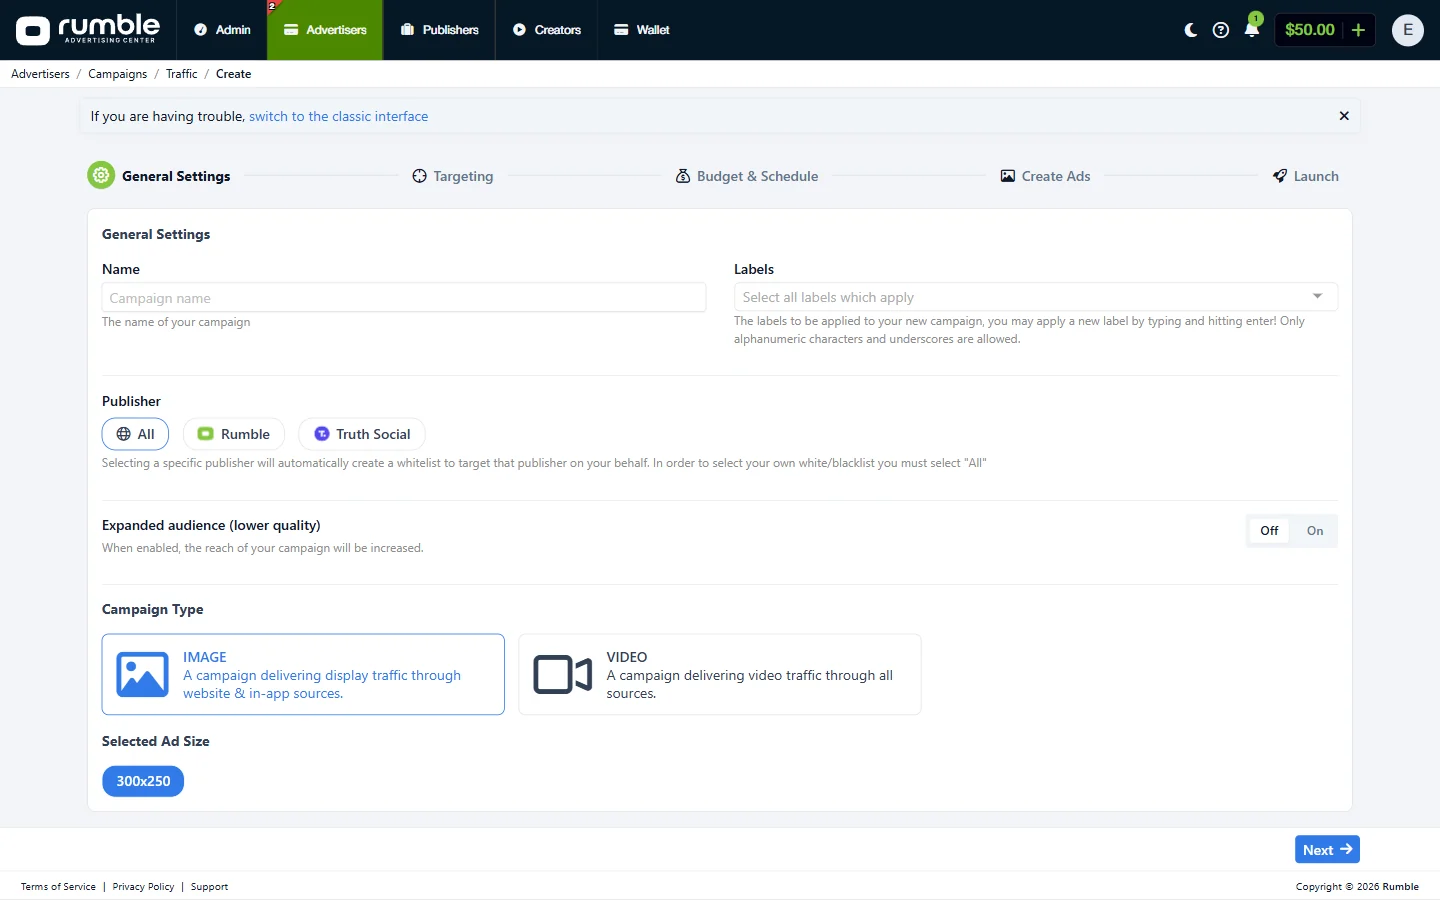Open the Publishers navigation menu
The height and width of the screenshot is (900, 1440).
point(440,30)
